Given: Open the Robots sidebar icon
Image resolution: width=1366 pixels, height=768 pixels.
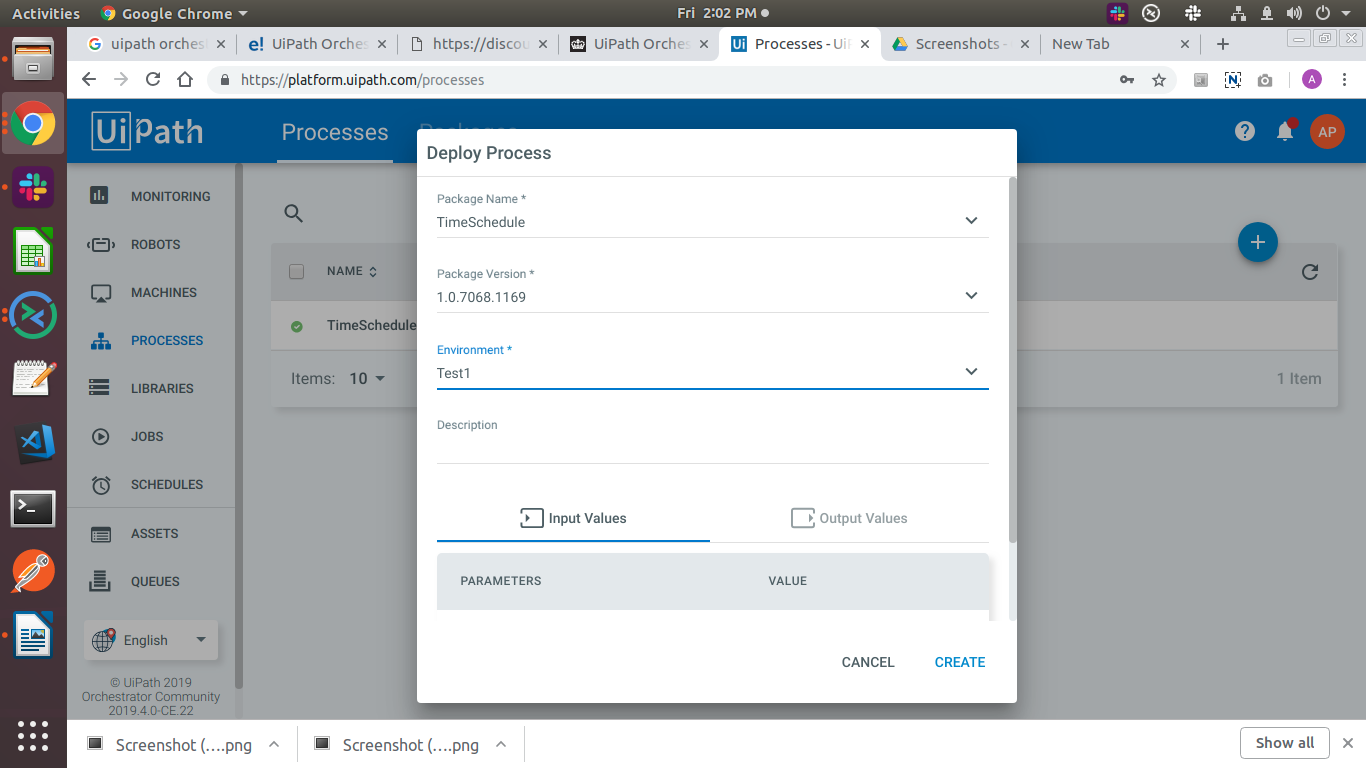Looking at the screenshot, I should pos(100,244).
